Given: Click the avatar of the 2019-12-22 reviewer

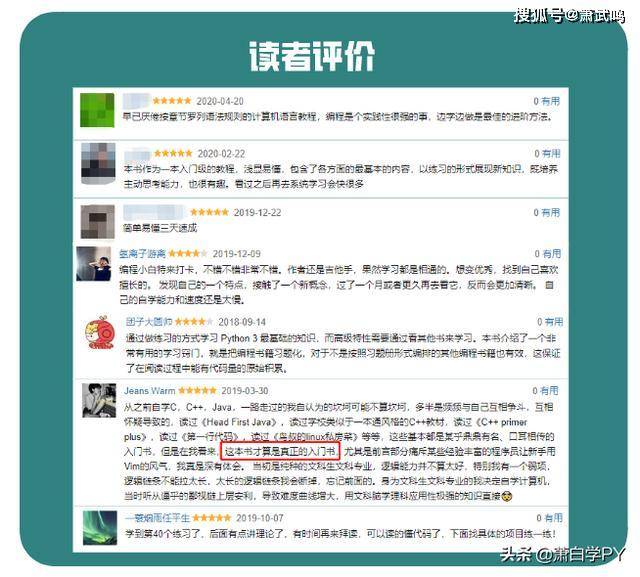Looking at the screenshot, I should (97, 220).
